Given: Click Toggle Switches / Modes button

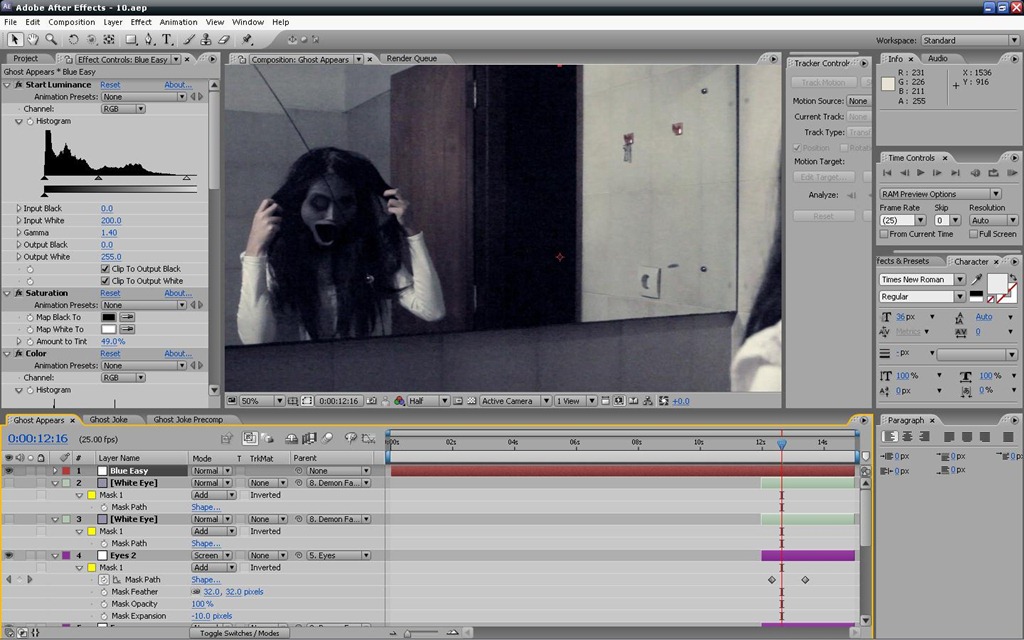Looking at the screenshot, I should [x=239, y=633].
